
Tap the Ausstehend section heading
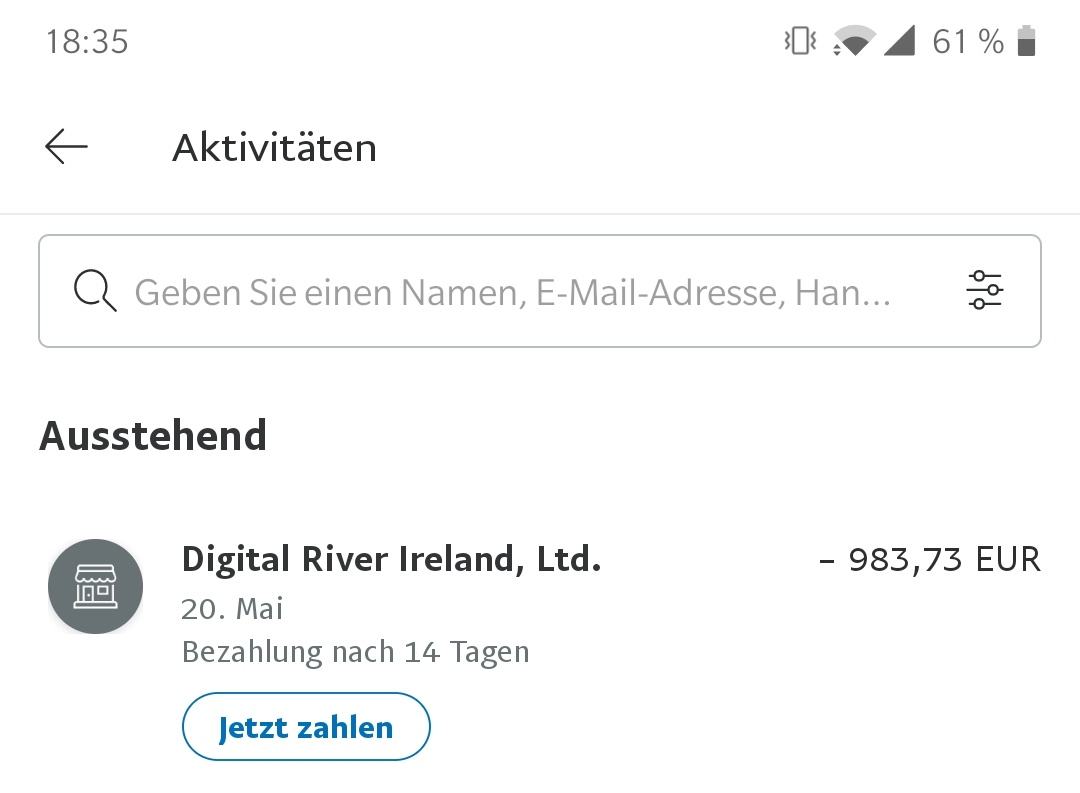pos(153,435)
